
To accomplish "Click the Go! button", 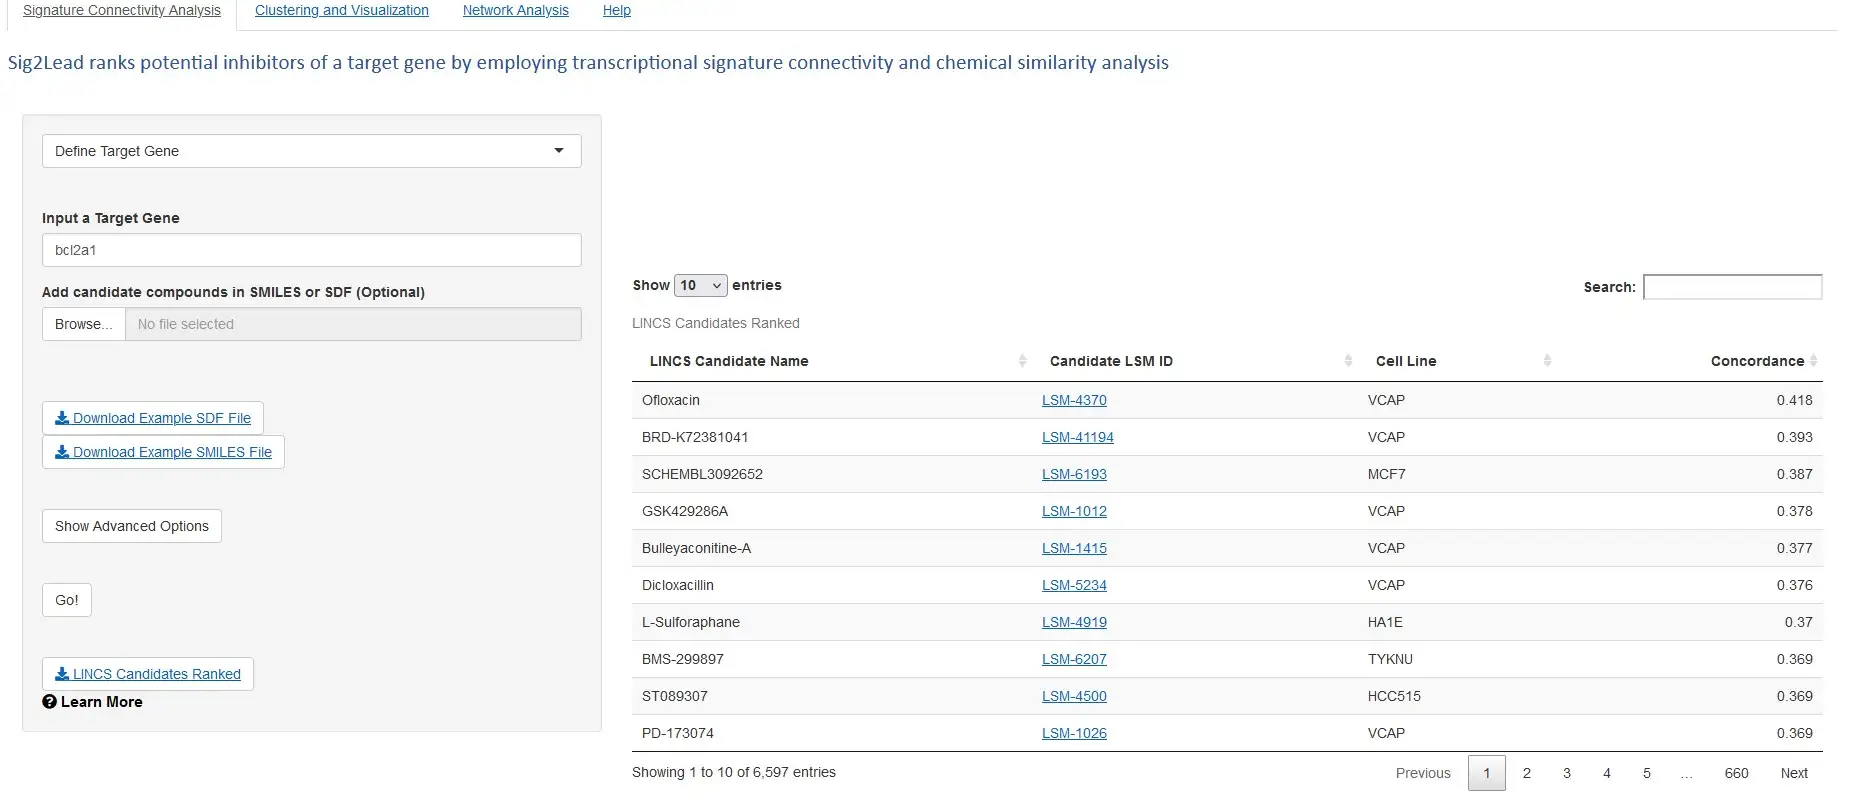I will click(67, 600).
